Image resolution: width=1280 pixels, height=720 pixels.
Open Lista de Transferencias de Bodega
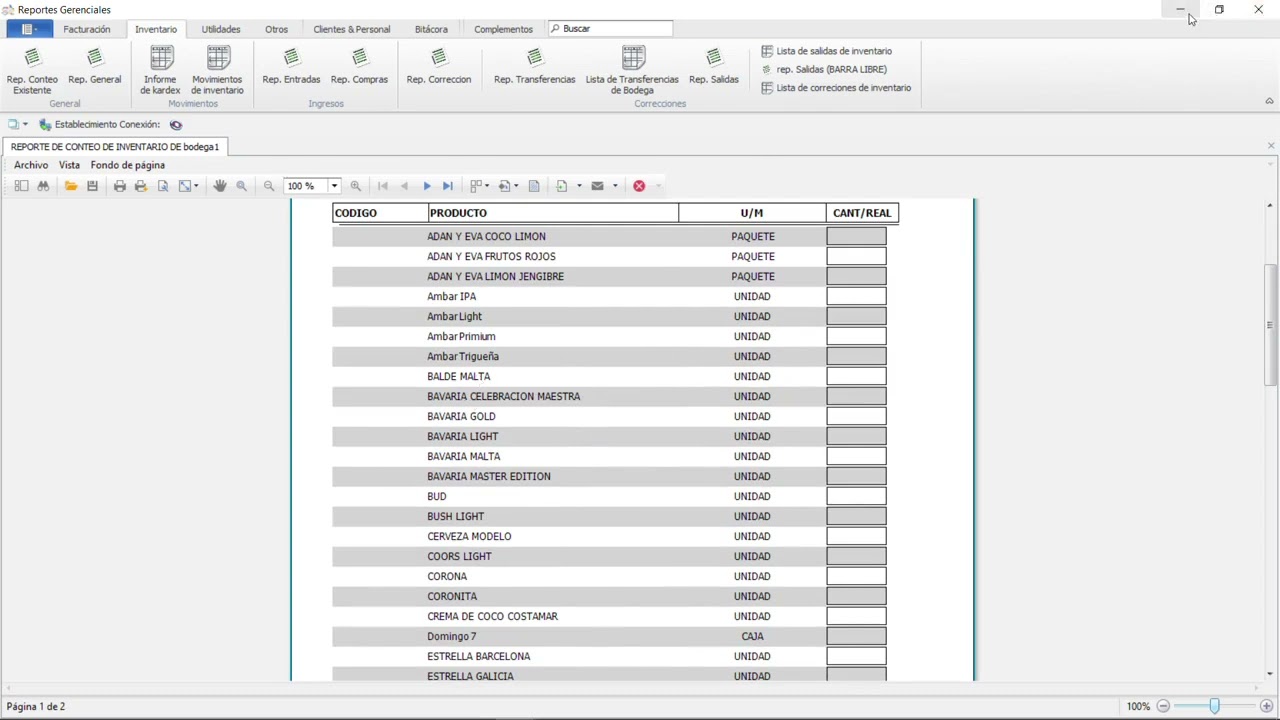632,70
